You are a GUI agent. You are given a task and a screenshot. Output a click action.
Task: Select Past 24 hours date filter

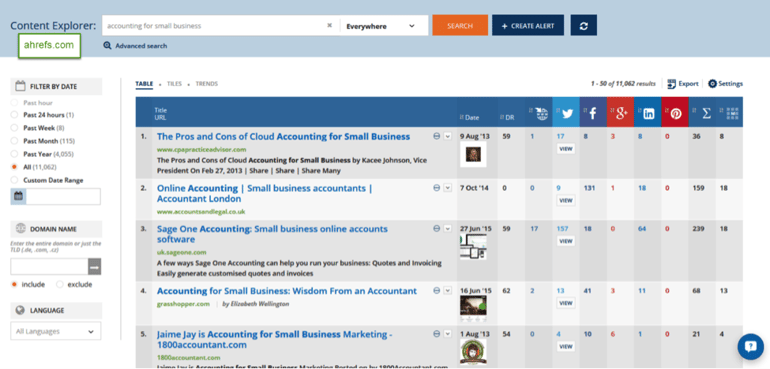click(14, 115)
